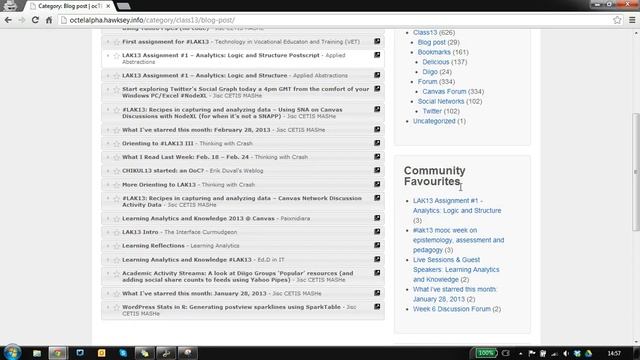Image resolution: width=640 pixels, height=360 pixels.
Task: Open Skype from the taskbar
Action: [x=123, y=353]
